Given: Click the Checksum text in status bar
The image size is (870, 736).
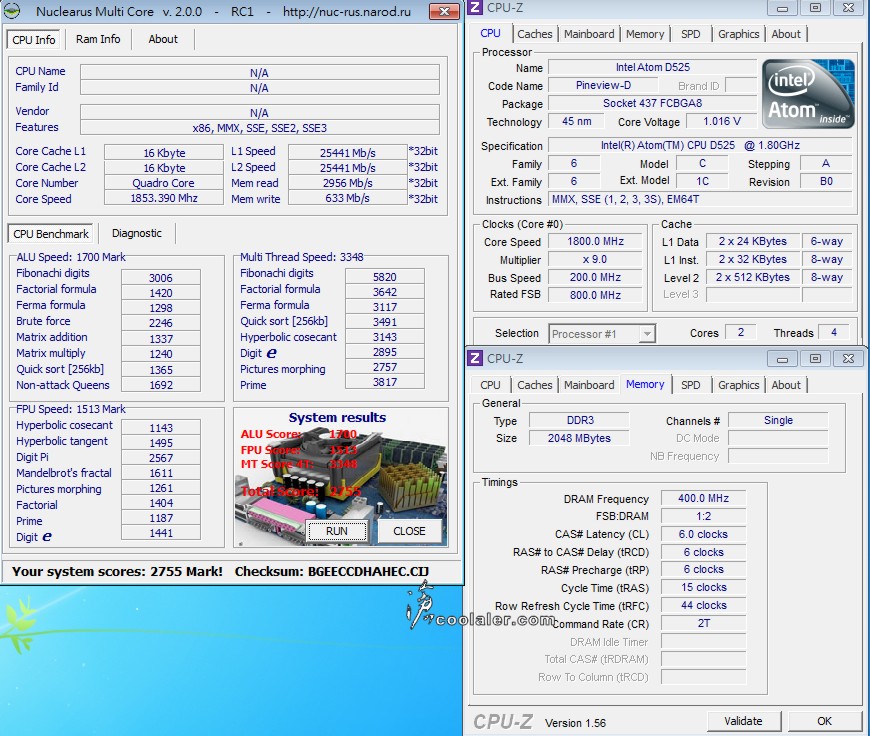Looking at the screenshot, I should [332, 571].
